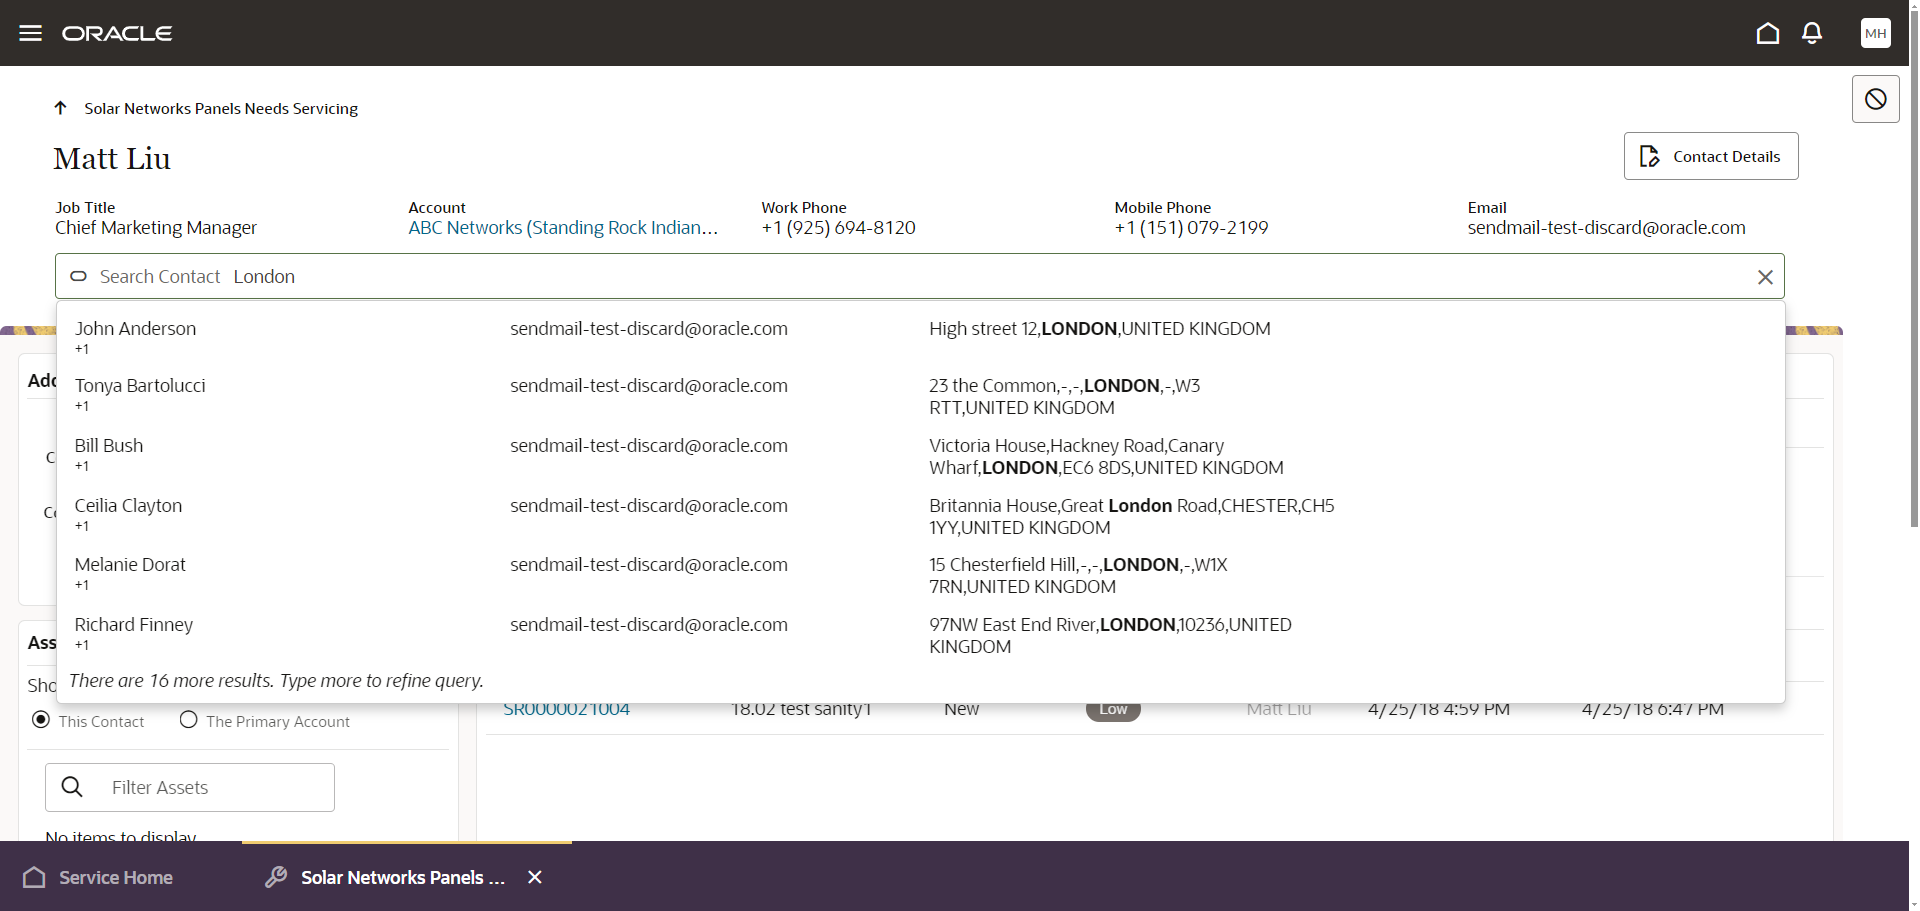Select Melanie Dorat from results
This screenshot has width=1920, height=911.
point(130,565)
